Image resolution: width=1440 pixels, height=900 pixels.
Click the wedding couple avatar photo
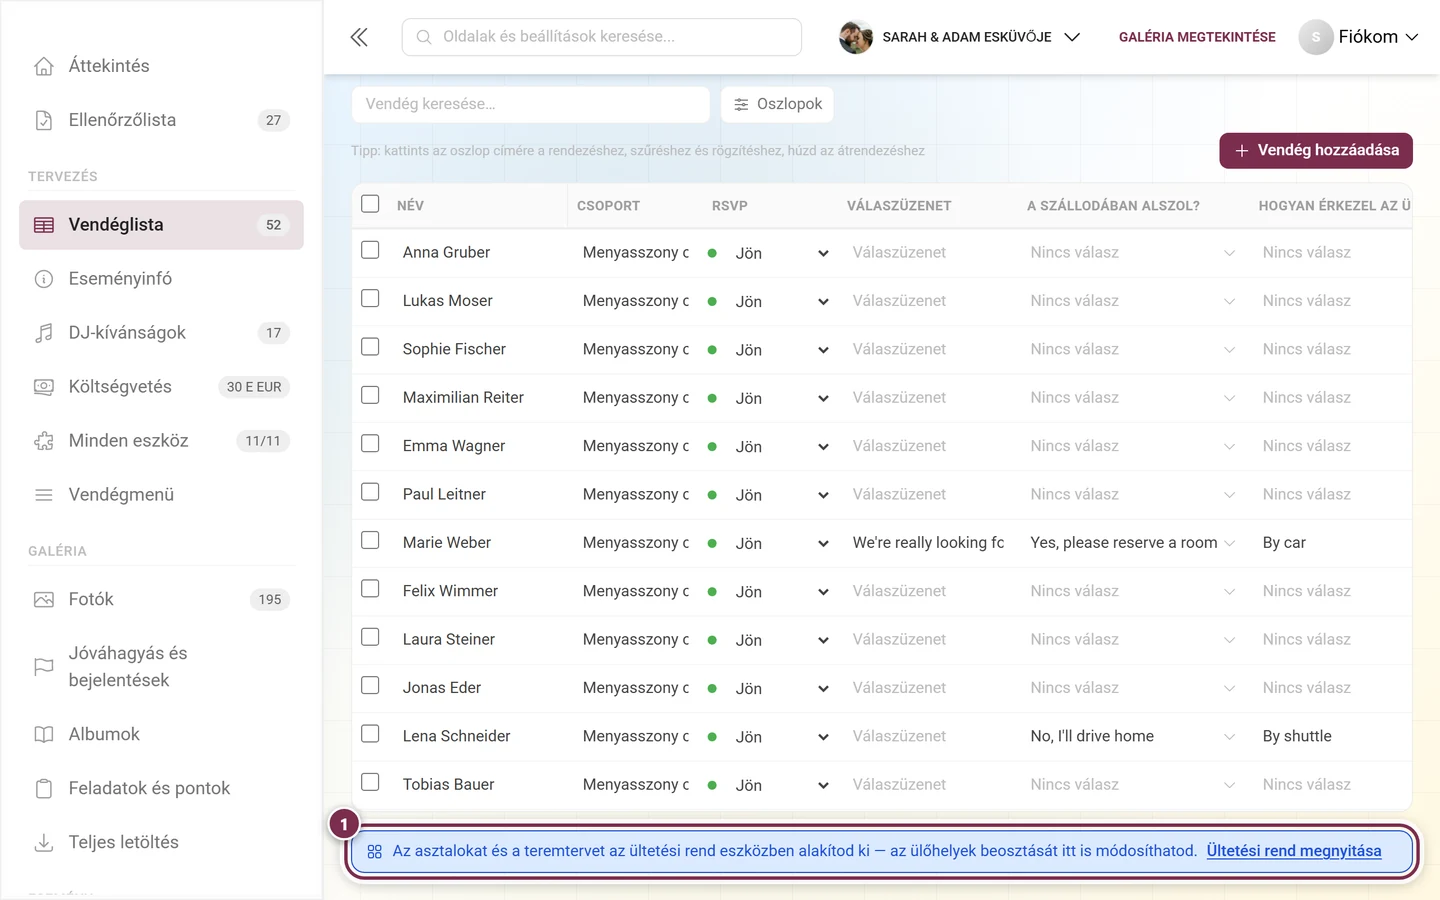[x=856, y=37]
